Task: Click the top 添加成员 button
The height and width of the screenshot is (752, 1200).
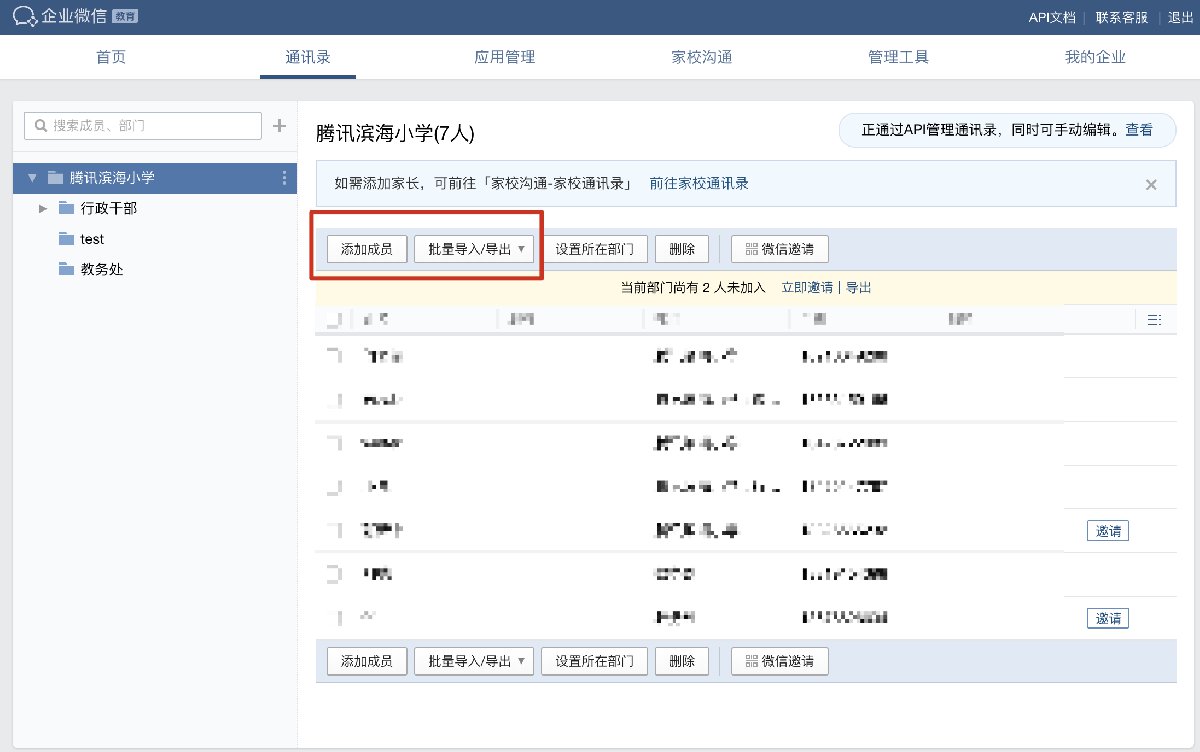Action: click(366, 249)
